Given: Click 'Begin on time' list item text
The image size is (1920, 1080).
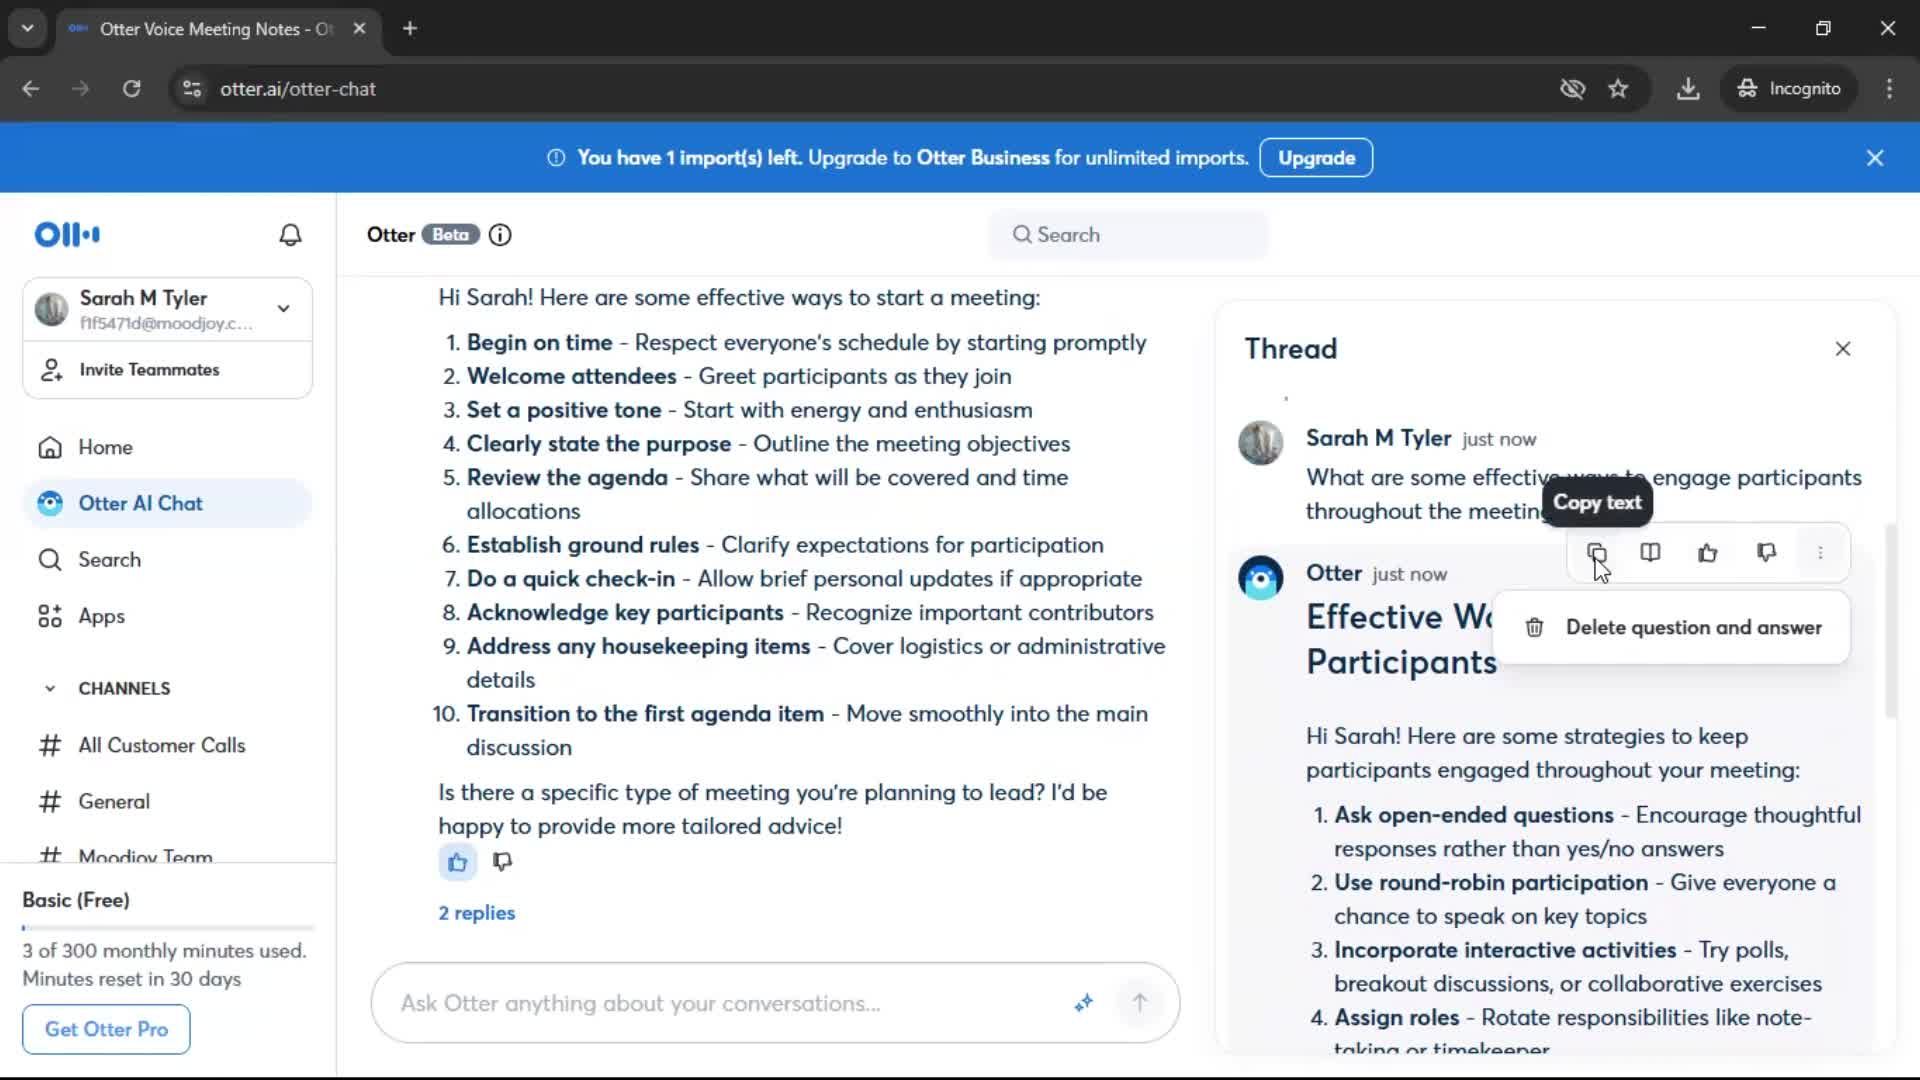Looking at the screenshot, I should [540, 343].
